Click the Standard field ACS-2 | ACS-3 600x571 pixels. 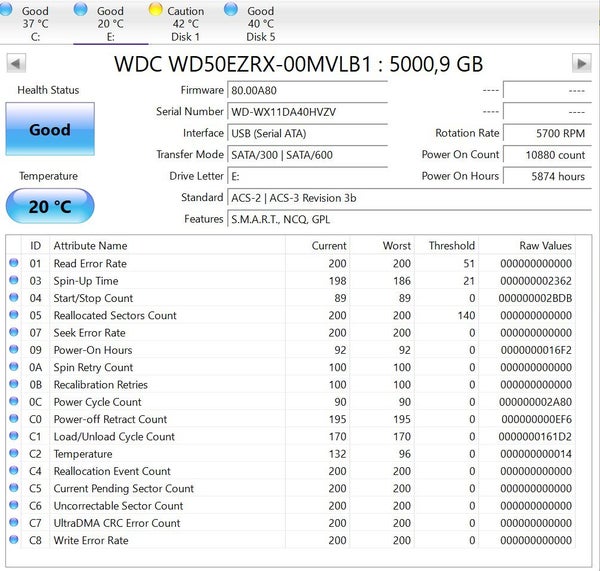pos(409,198)
